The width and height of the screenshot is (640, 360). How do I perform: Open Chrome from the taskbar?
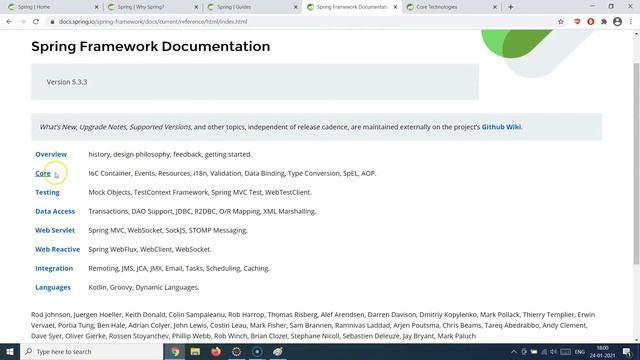point(175,351)
